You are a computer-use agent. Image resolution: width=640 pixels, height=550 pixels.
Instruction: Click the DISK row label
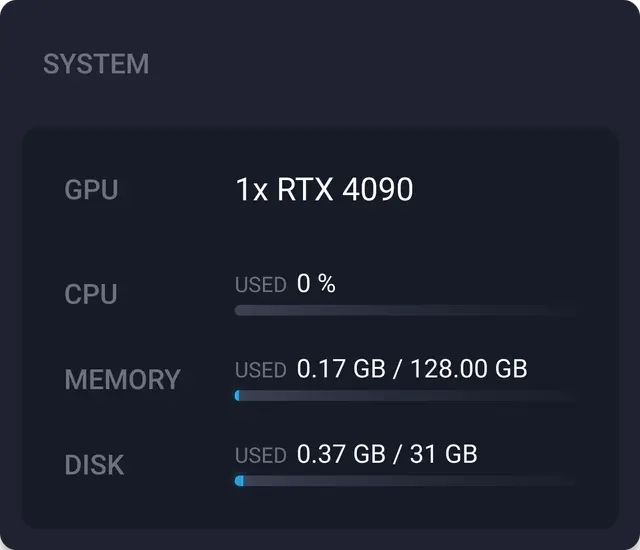(94, 465)
